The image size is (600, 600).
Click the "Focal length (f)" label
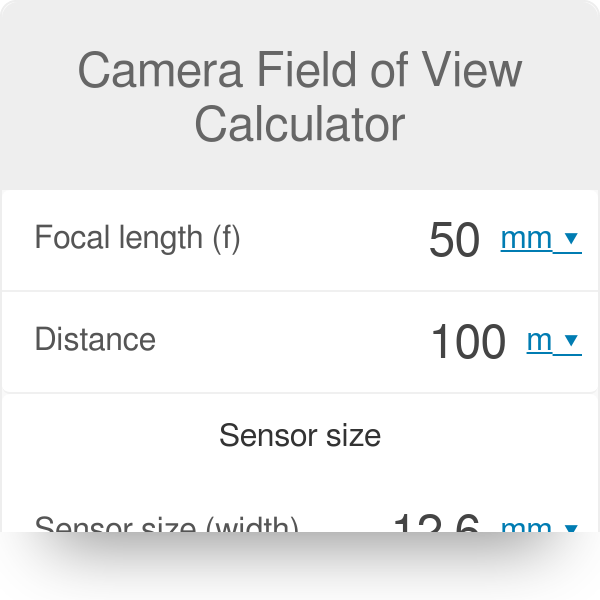point(137,238)
